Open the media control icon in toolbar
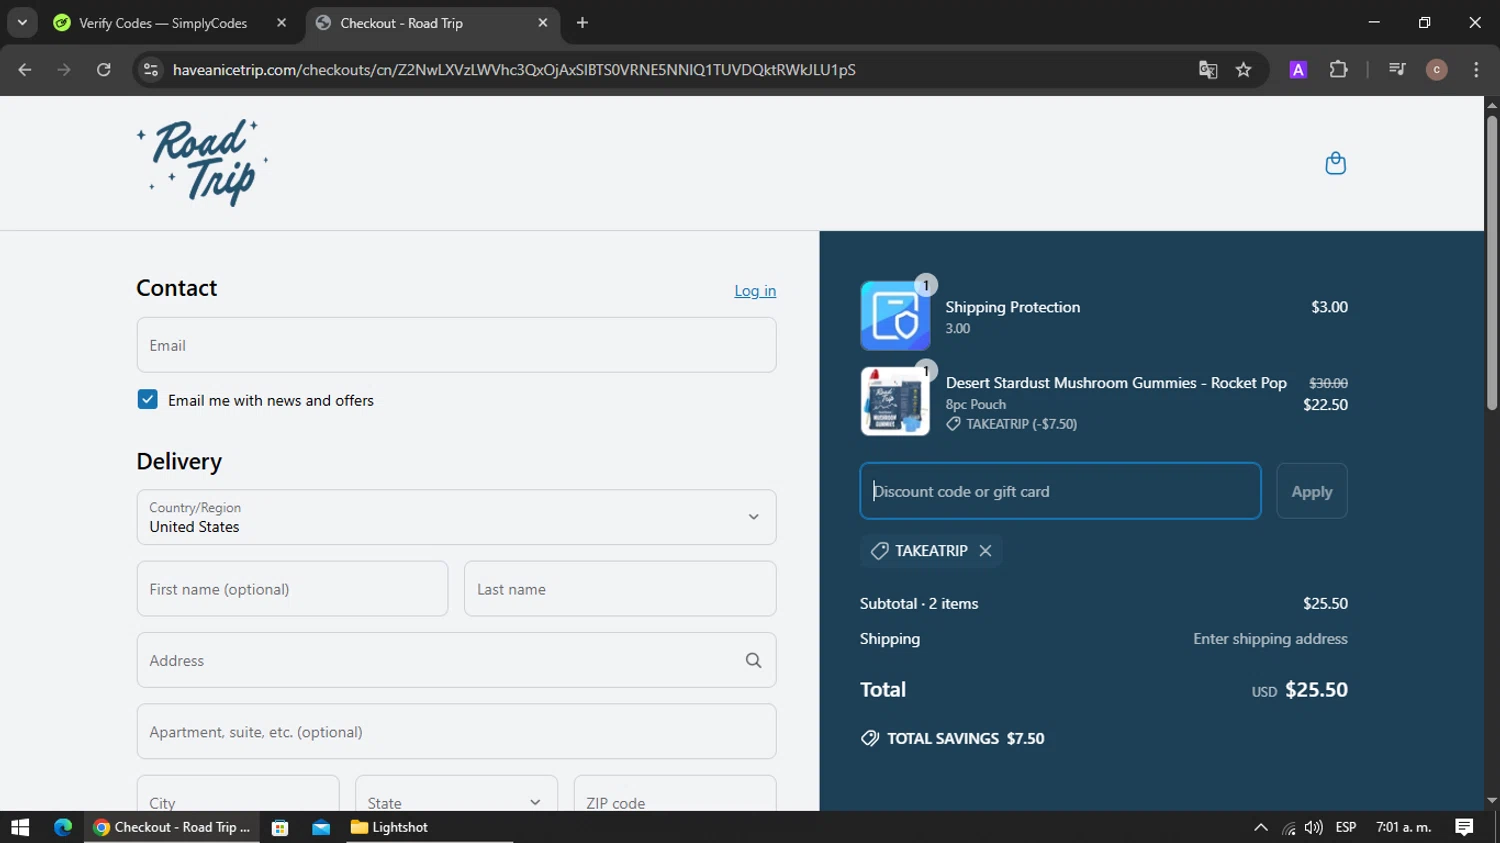The height and width of the screenshot is (843, 1500). [1397, 69]
